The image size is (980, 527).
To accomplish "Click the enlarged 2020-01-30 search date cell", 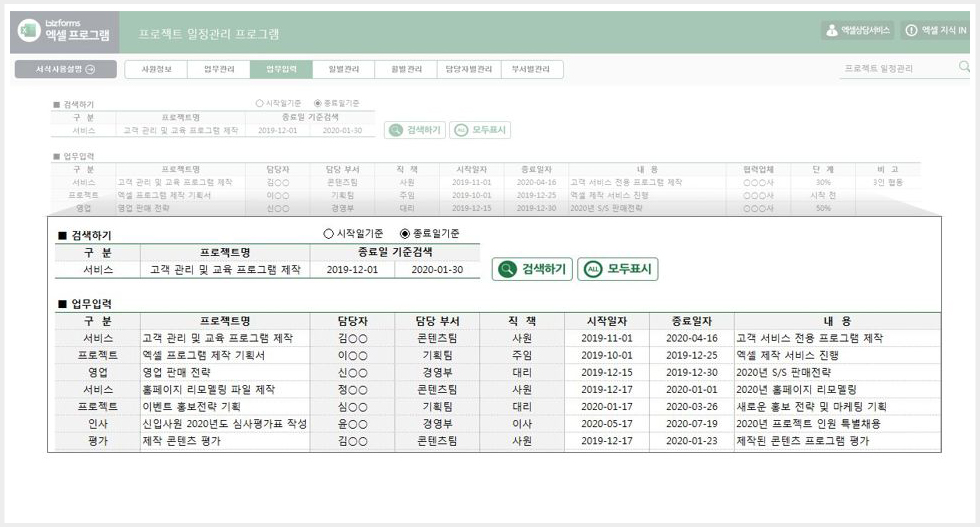I will tap(438, 269).
